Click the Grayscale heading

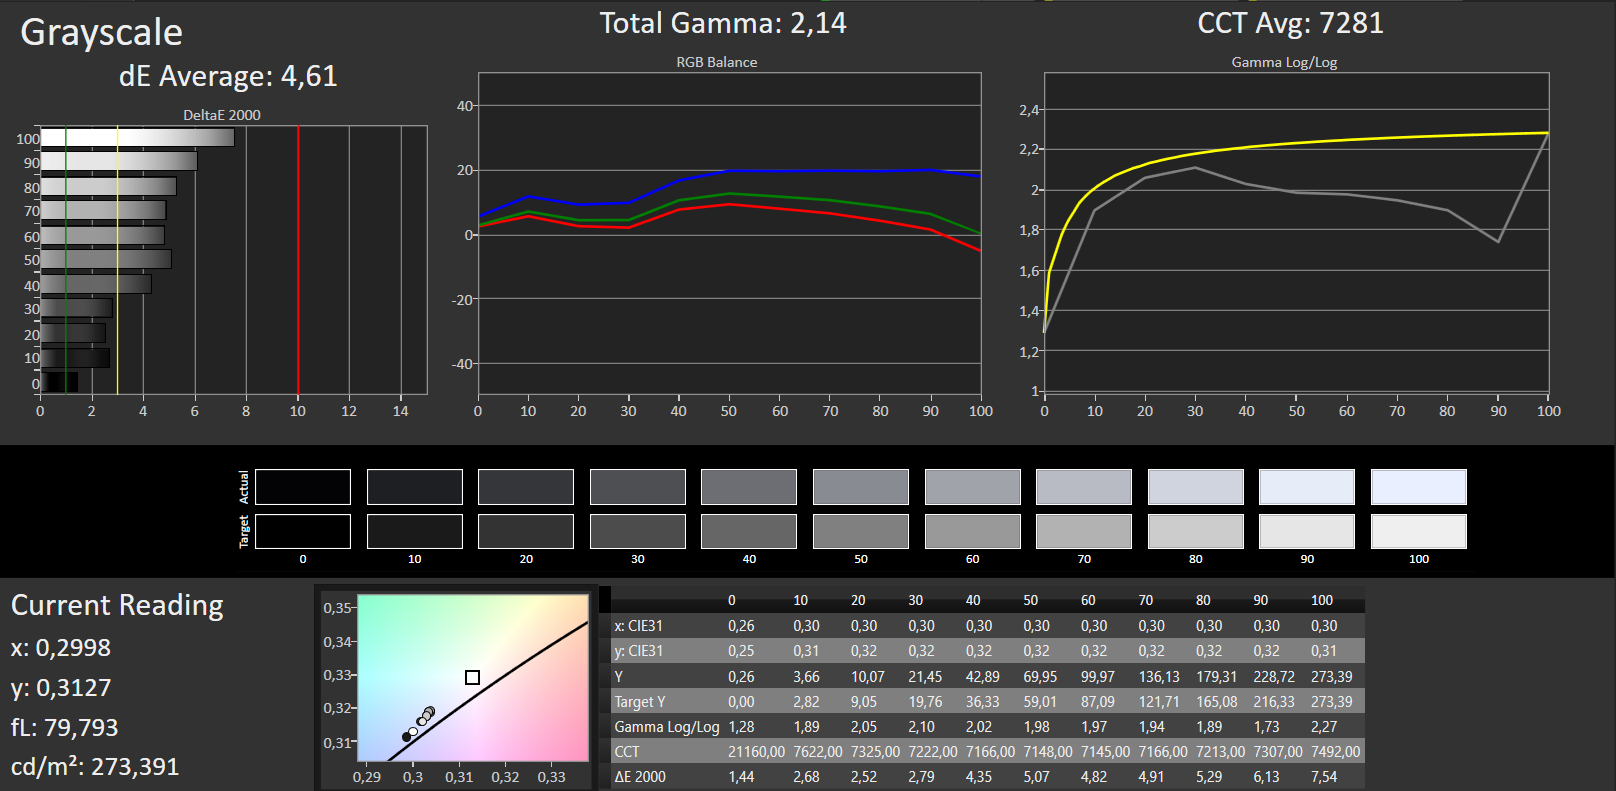coord(102,32)
